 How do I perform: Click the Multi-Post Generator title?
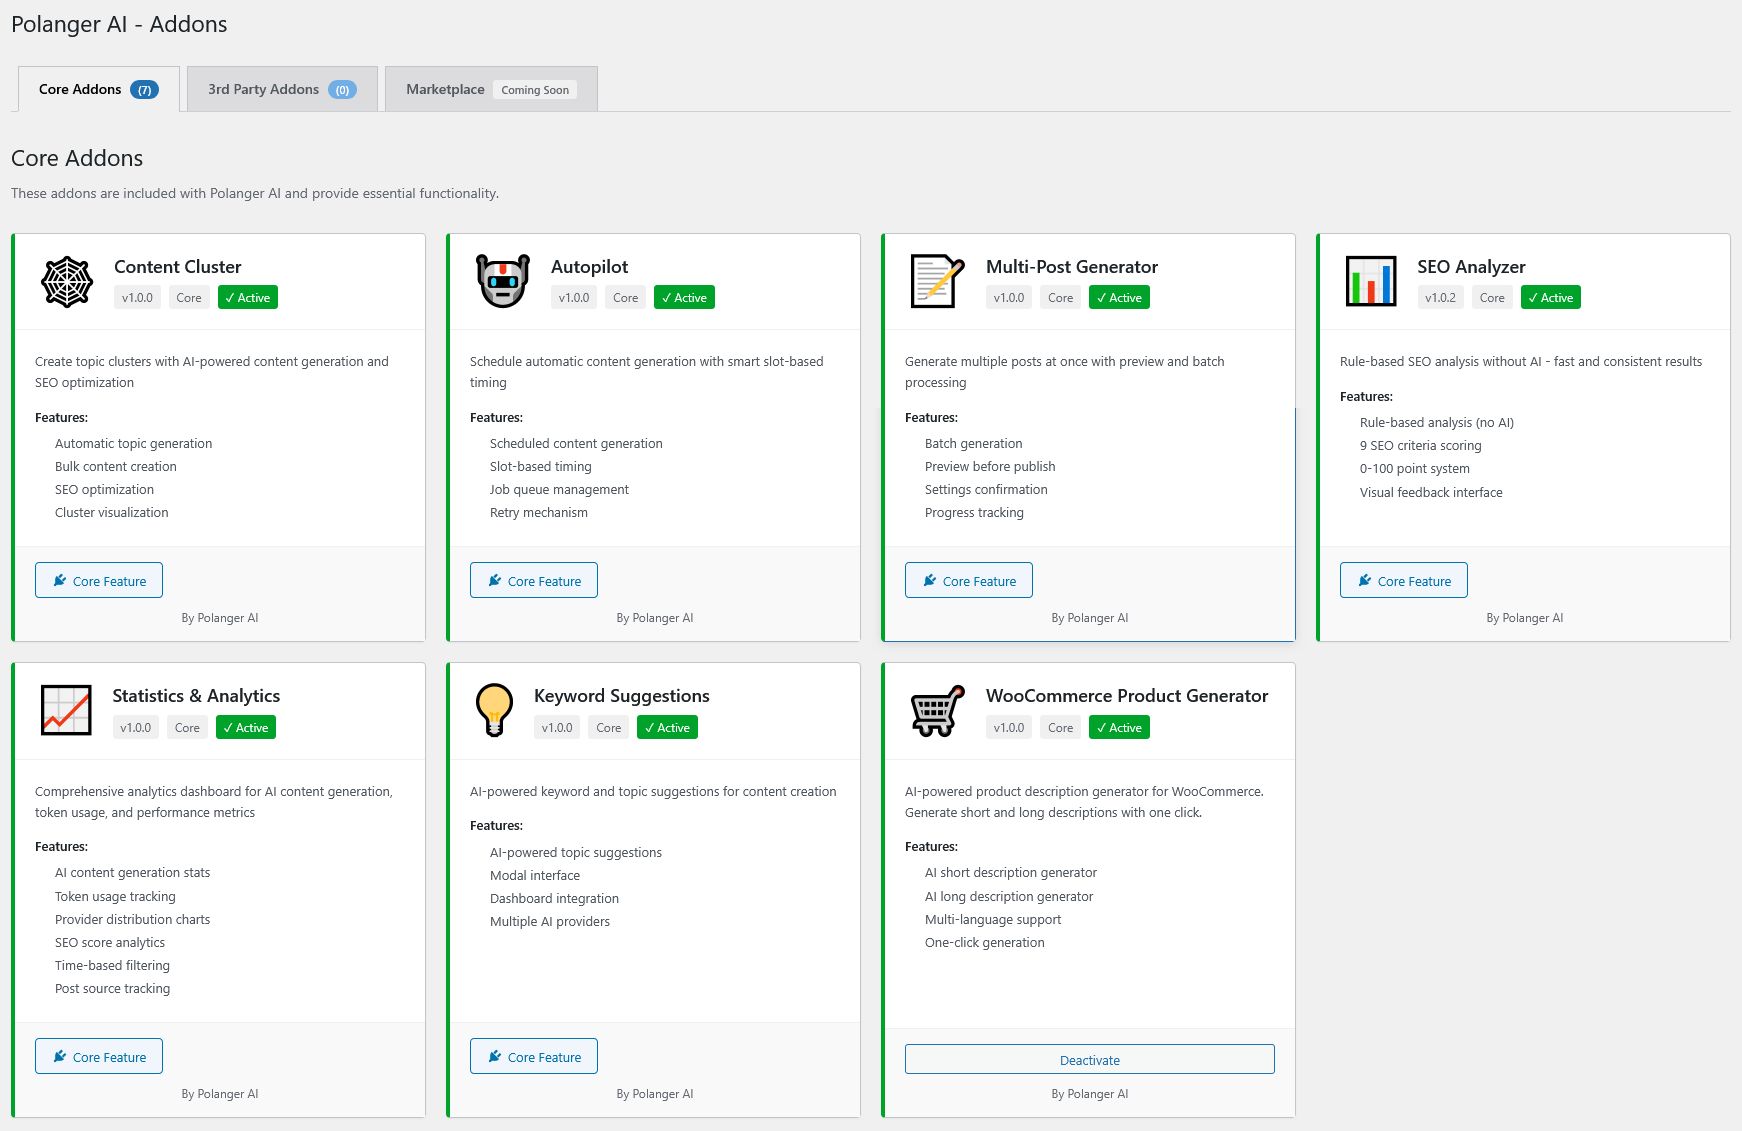pos(1071,267)
